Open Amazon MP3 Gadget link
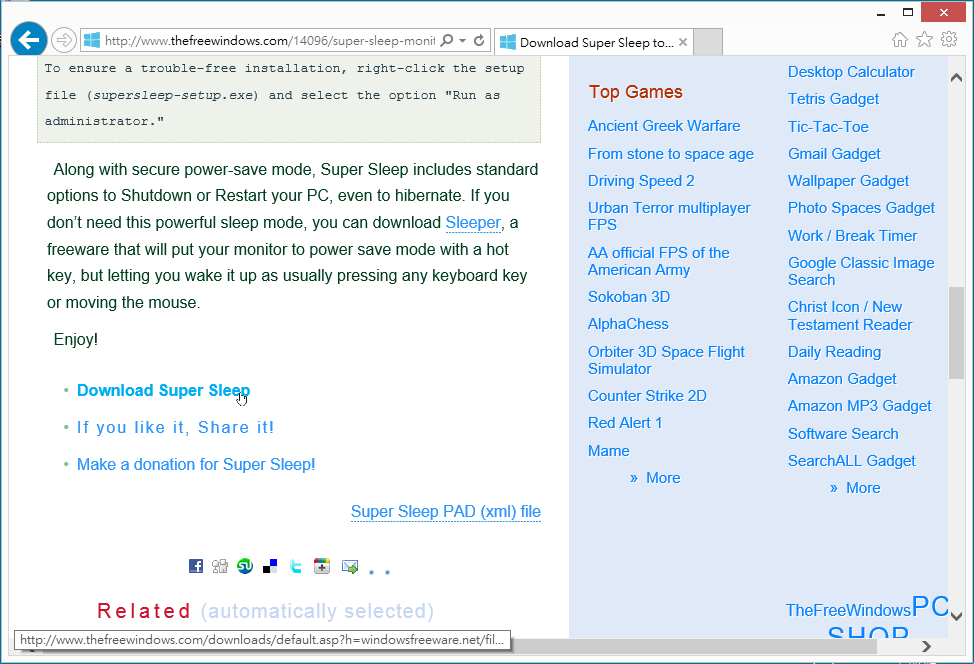This screenshot has width=974, height=664. 860,406
